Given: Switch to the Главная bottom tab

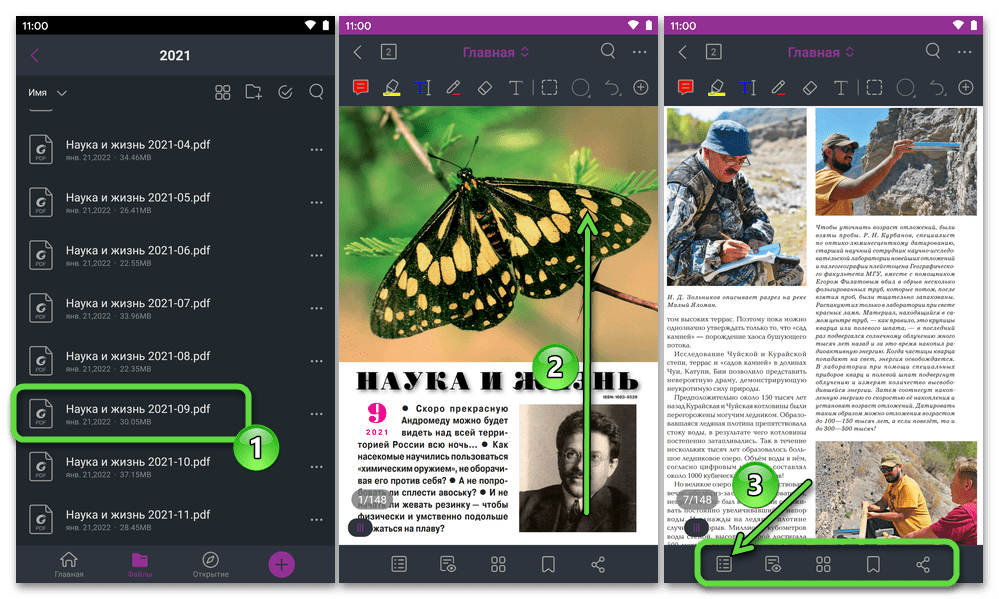Looking at the screenshot, I should point(69,565).
